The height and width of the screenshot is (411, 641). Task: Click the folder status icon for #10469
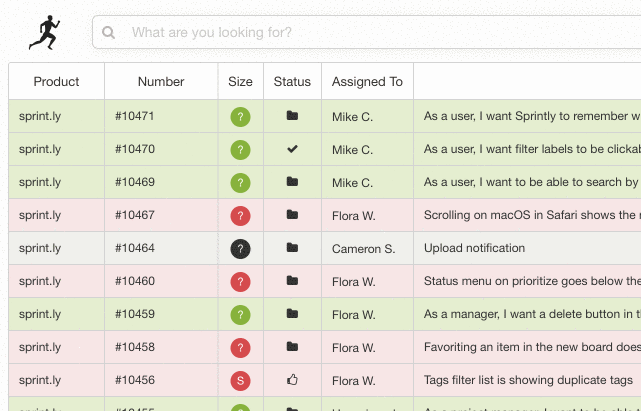(292, 182)
